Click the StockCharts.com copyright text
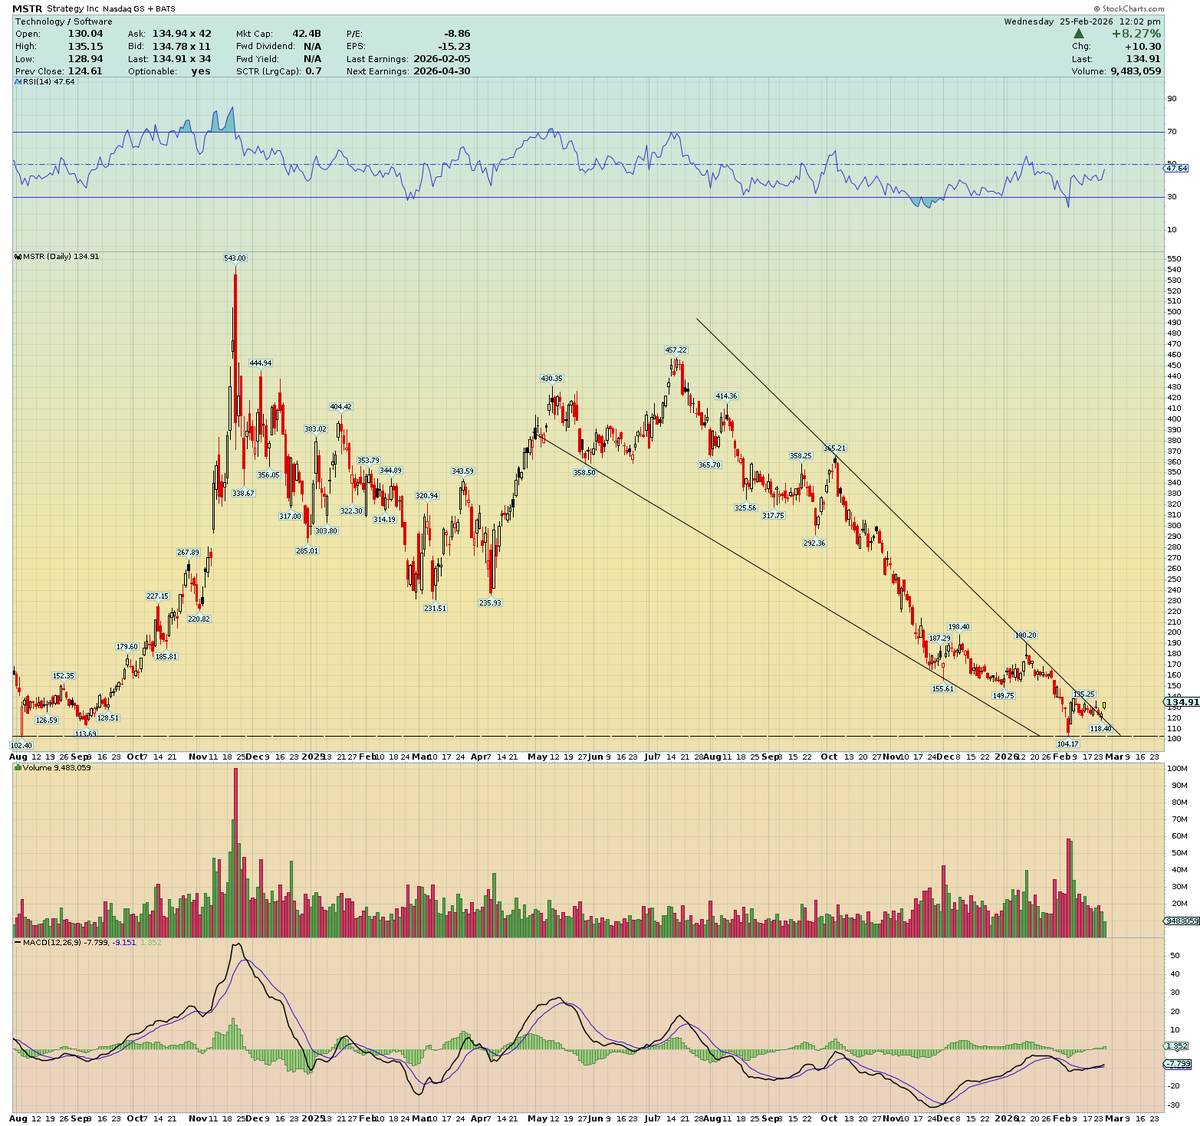This screenshot has height=1126, width=1200. (1128, 8)
